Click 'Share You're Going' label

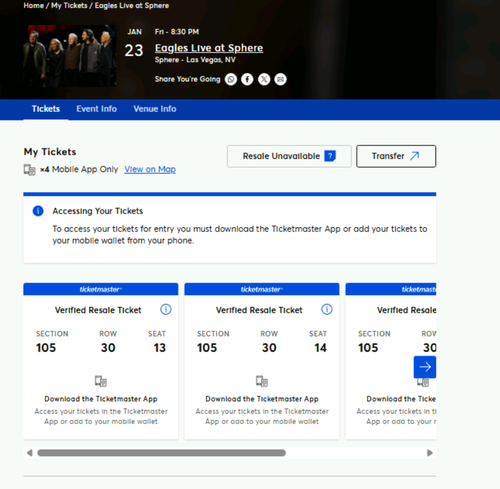(x=187, y=79)
